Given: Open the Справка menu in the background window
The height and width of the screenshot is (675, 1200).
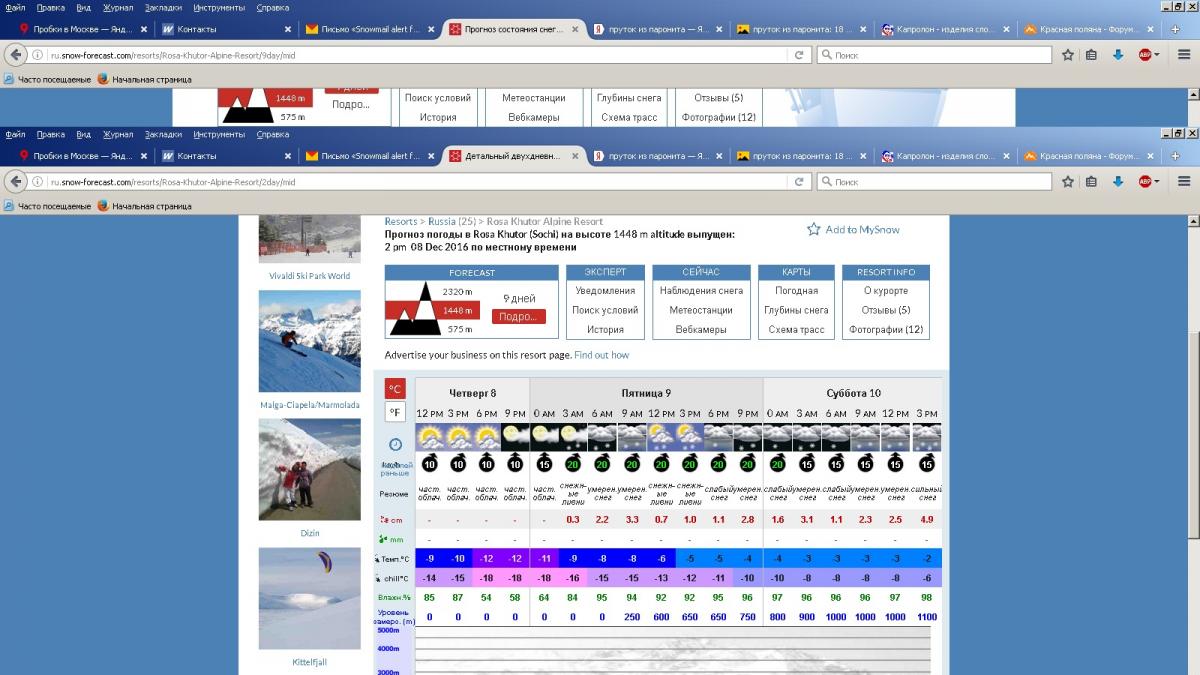Looking at the screenshot, I should tap(273, 7).
